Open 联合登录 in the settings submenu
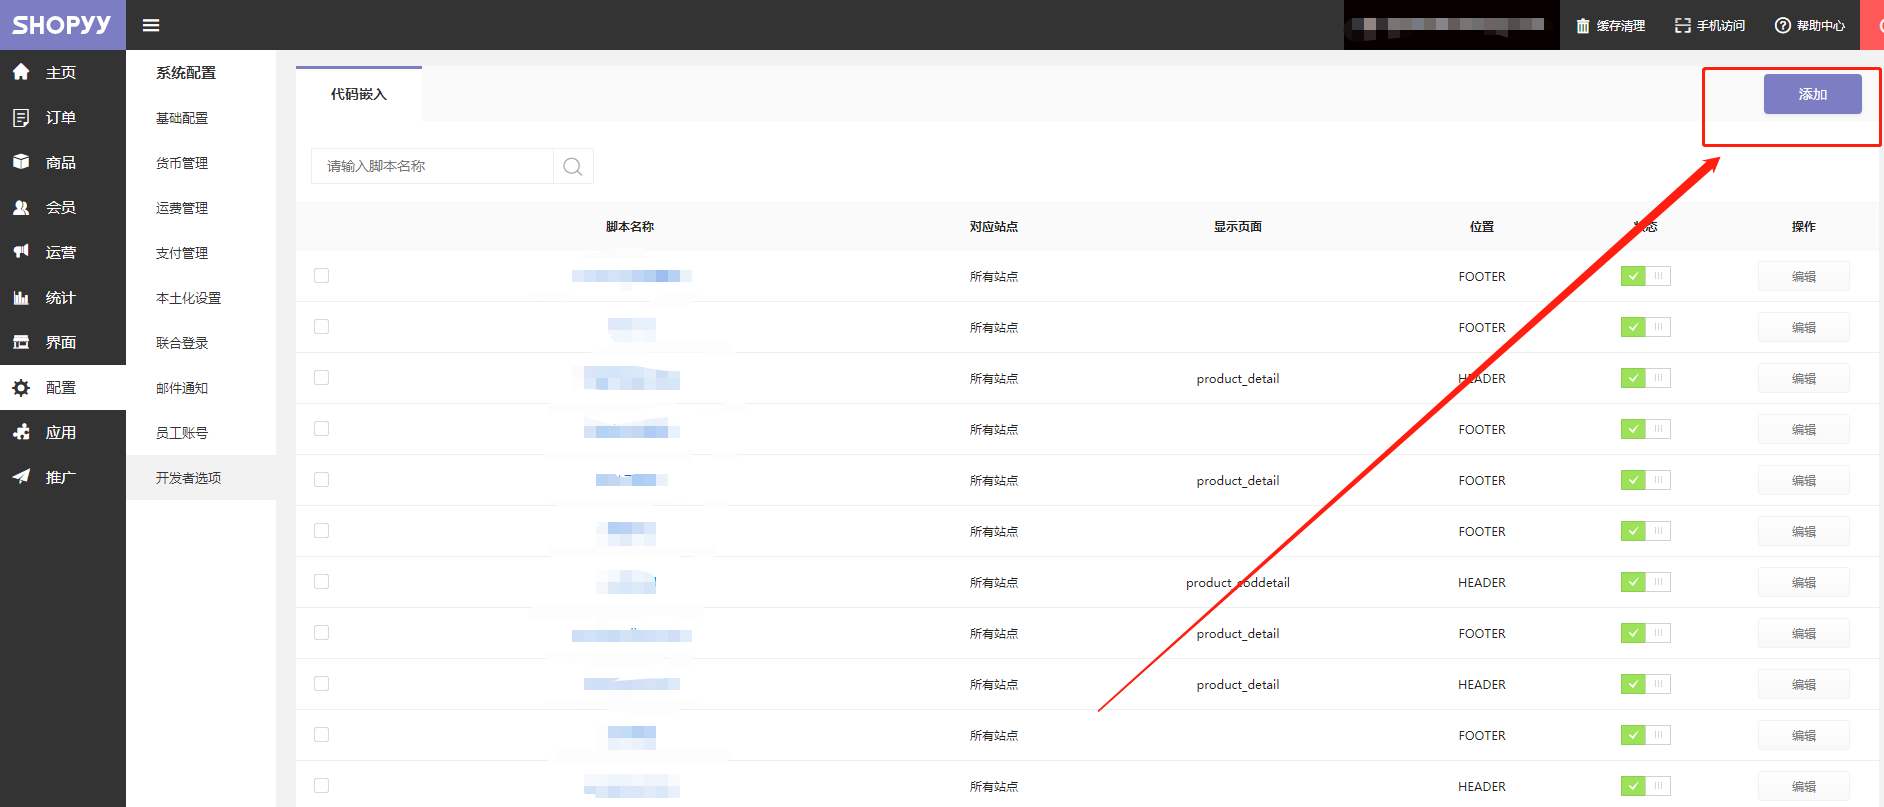This screenshot has width=1884, height=807. pyautogui.click(x=182, y=343)
